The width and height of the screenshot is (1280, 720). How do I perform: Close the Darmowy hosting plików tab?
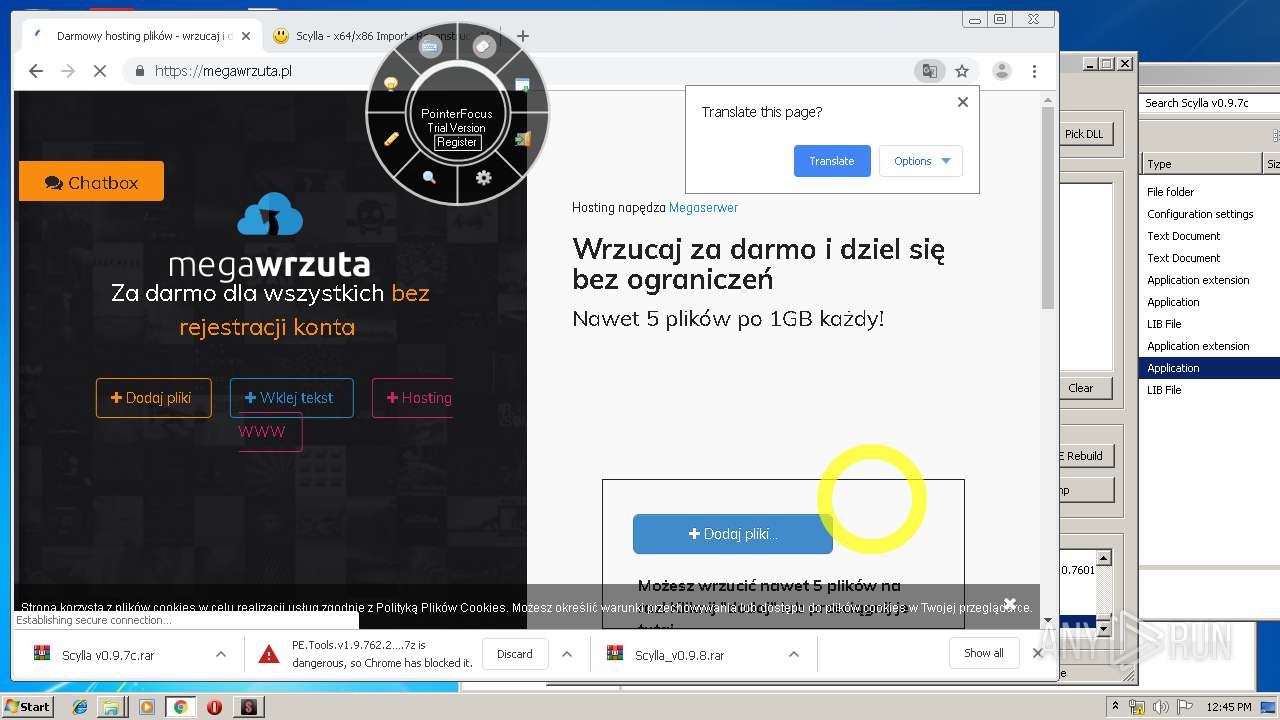tap(246, 36)
